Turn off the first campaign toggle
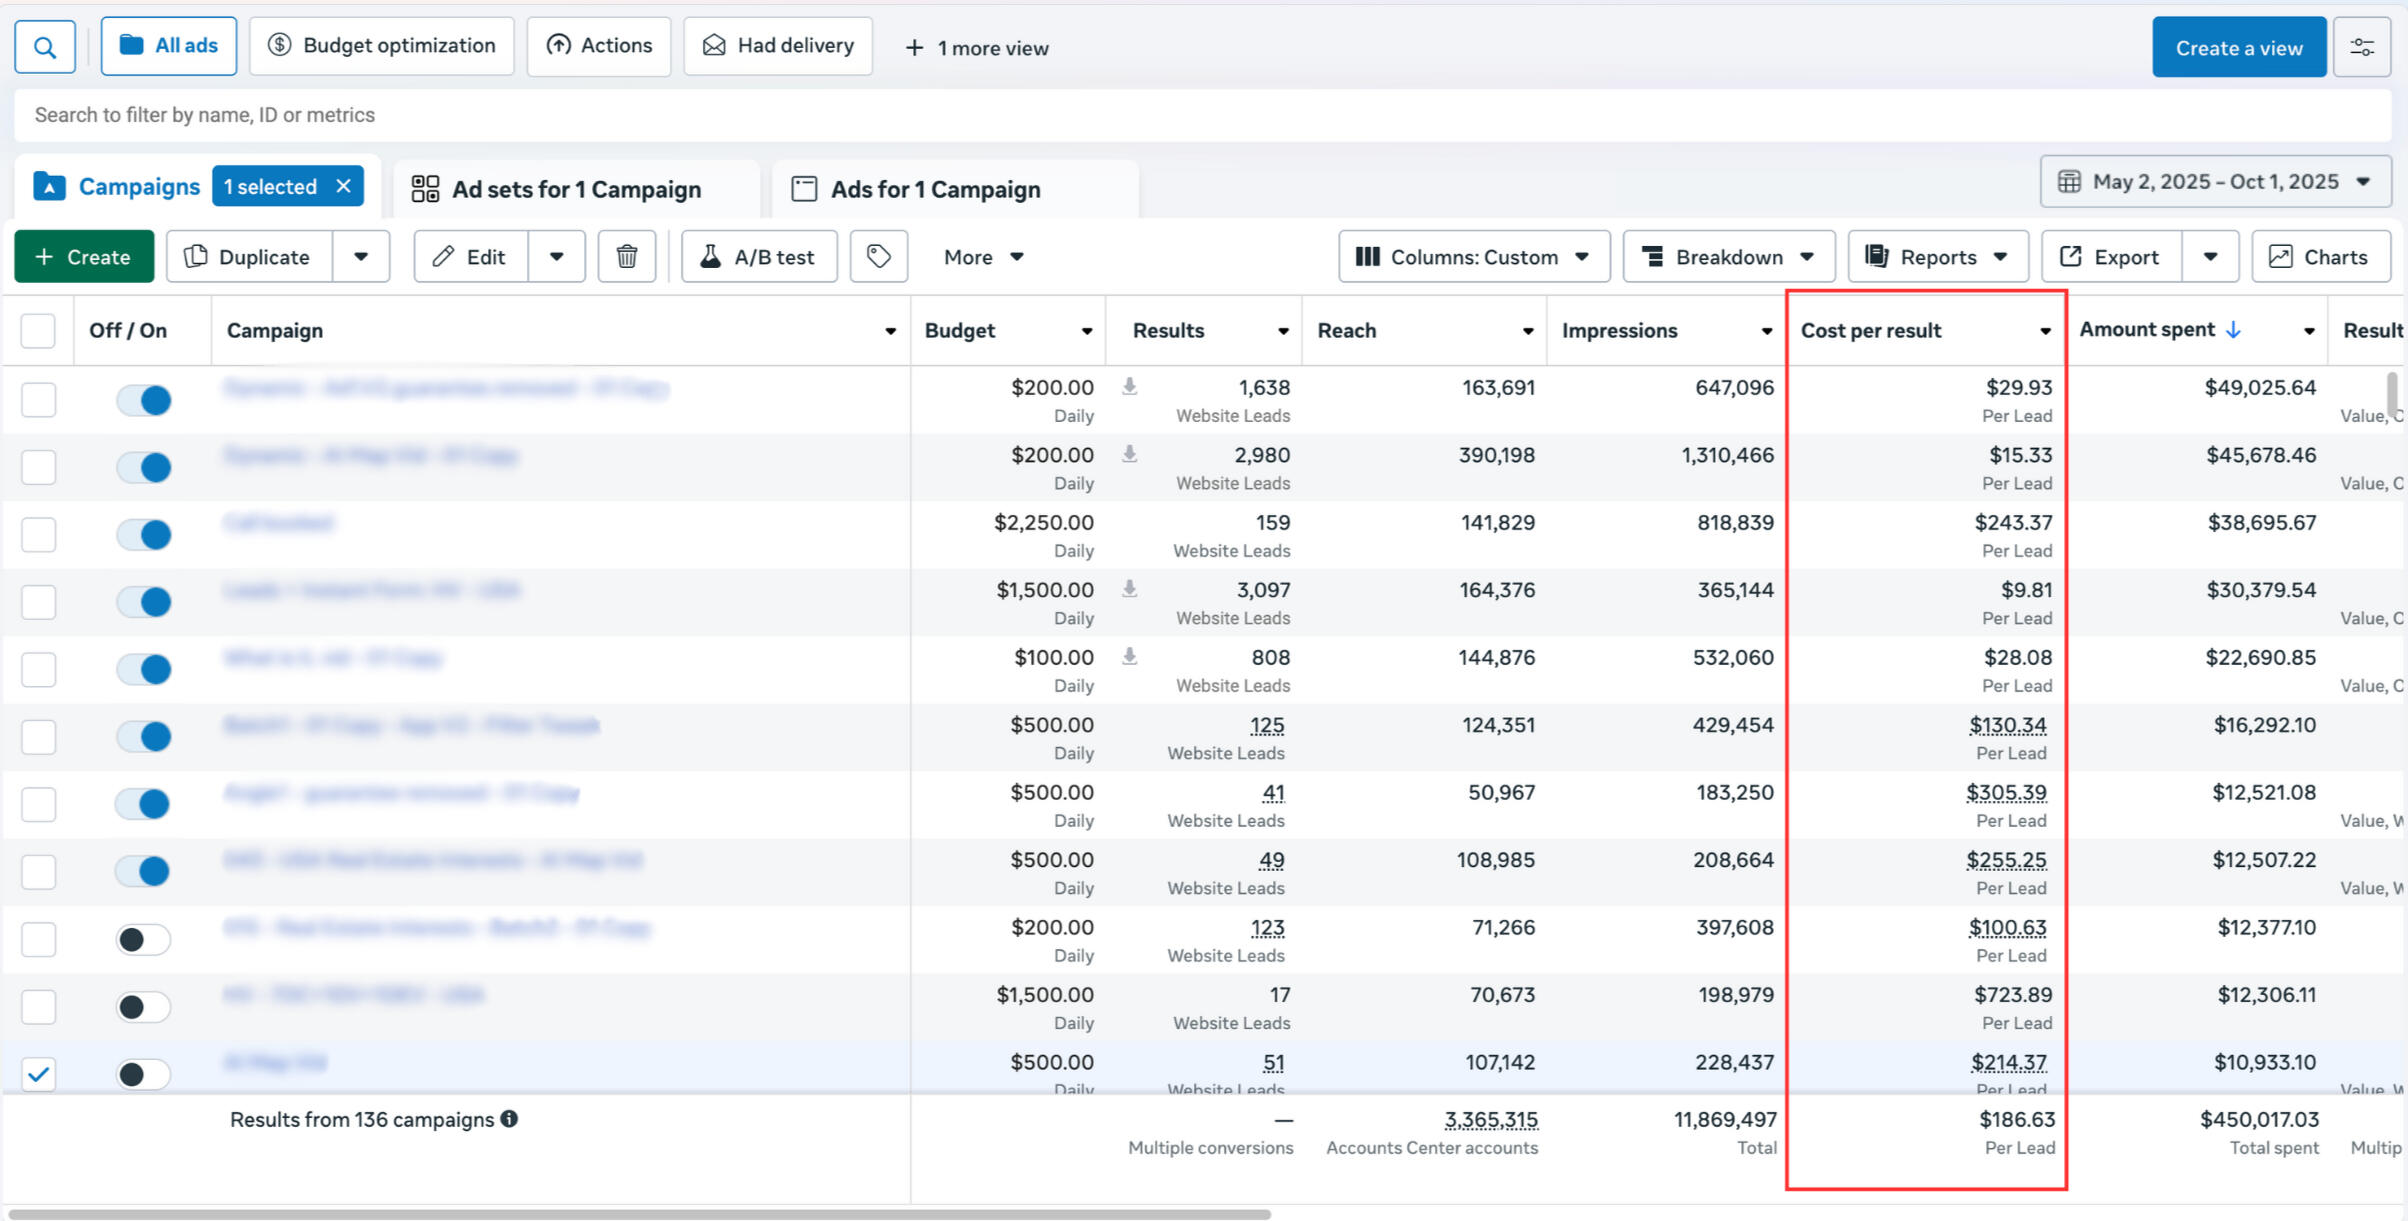The image size is (2408, 1221). [144, 400]
